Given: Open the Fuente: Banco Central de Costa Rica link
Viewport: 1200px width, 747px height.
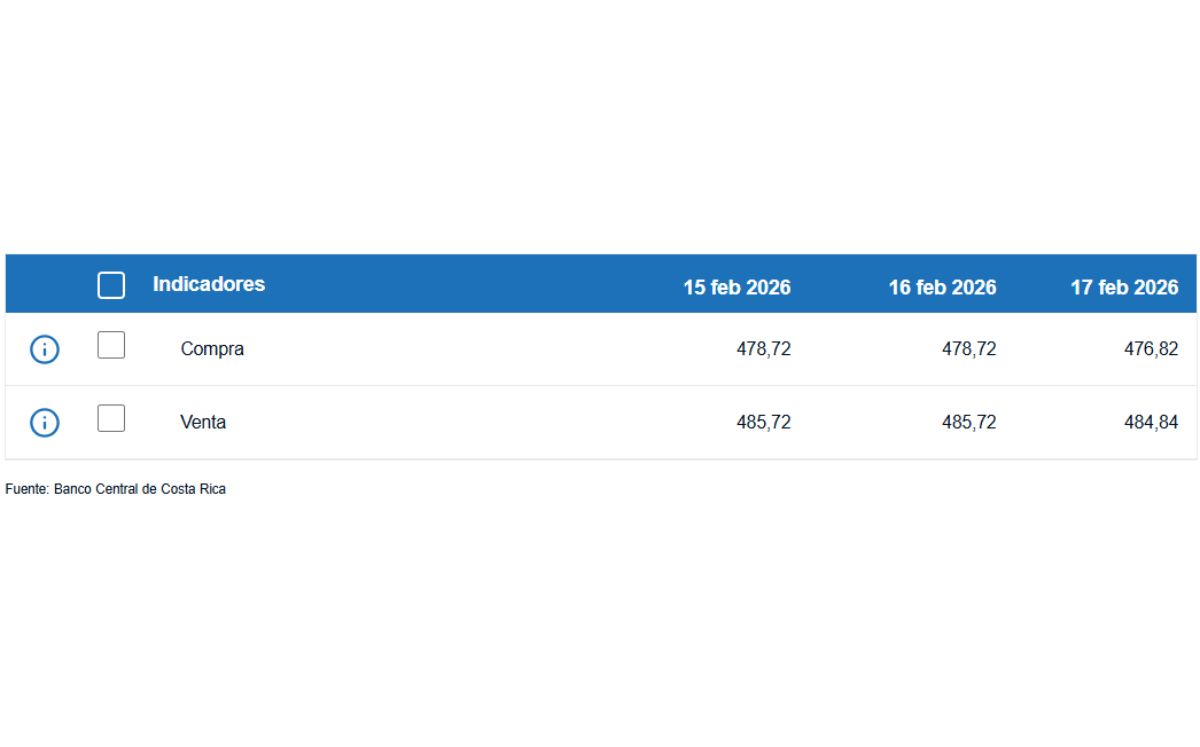Looking at the screenshot, I should point(116,489).
